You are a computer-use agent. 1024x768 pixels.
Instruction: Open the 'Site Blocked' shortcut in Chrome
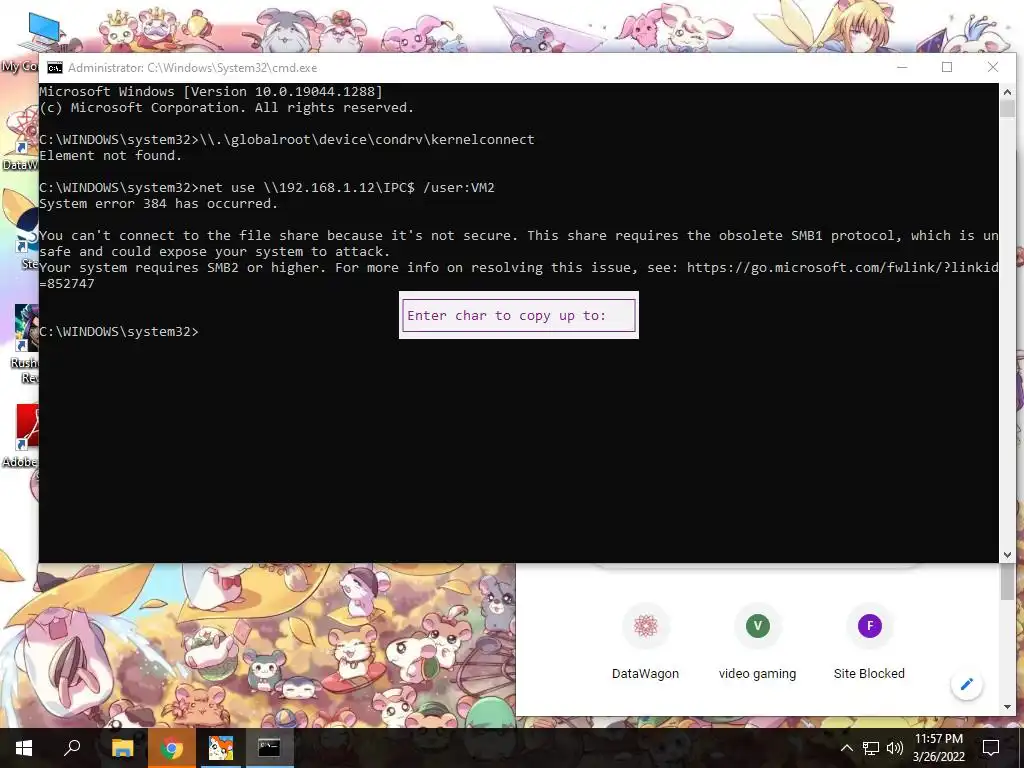[x=869, y=643]
